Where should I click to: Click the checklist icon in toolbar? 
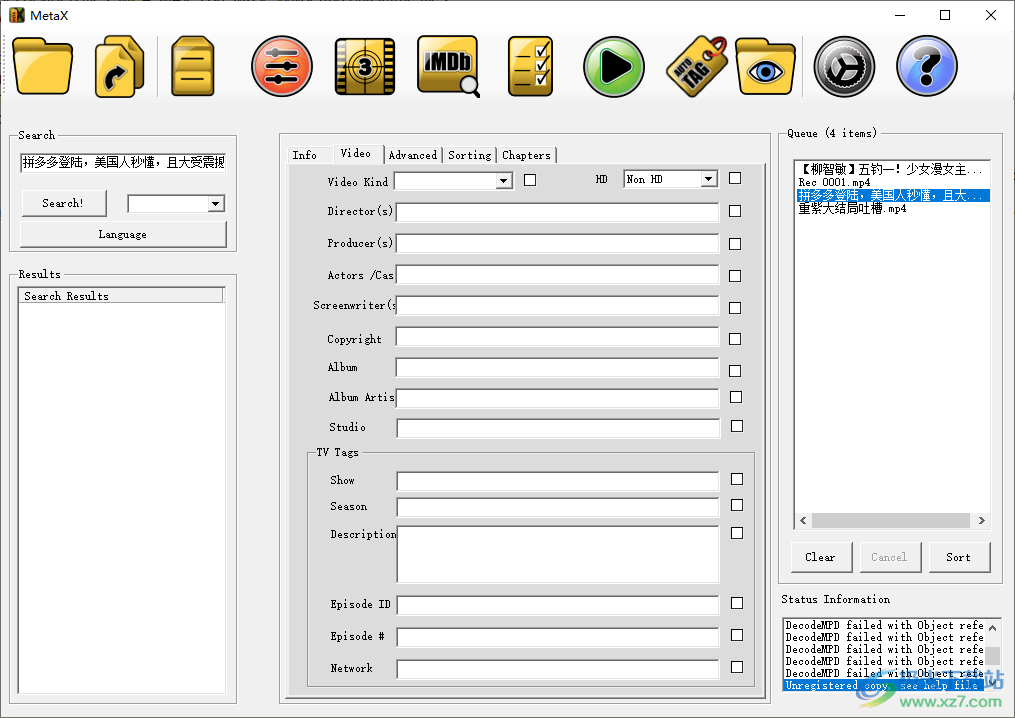click(x=530, y=66)
